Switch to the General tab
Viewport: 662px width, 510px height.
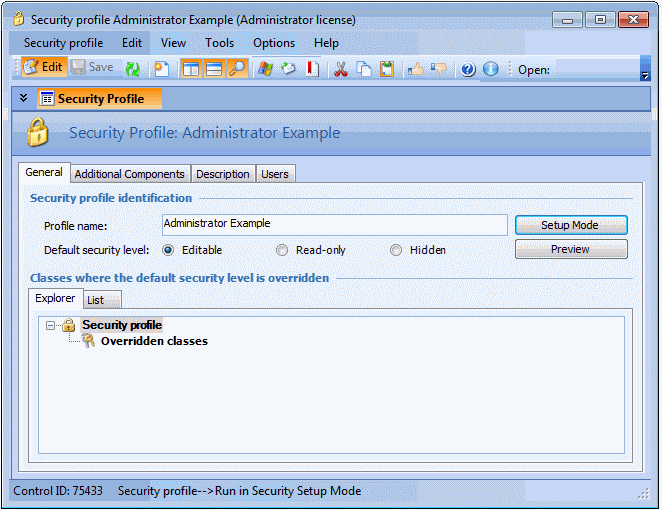[44, 173]
